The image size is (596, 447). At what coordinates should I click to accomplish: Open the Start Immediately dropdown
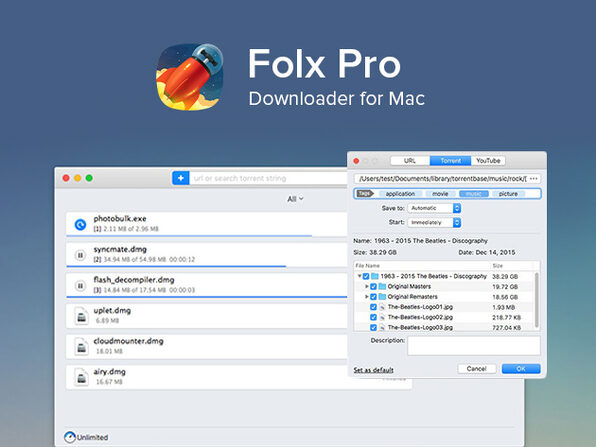click(434, 222)
